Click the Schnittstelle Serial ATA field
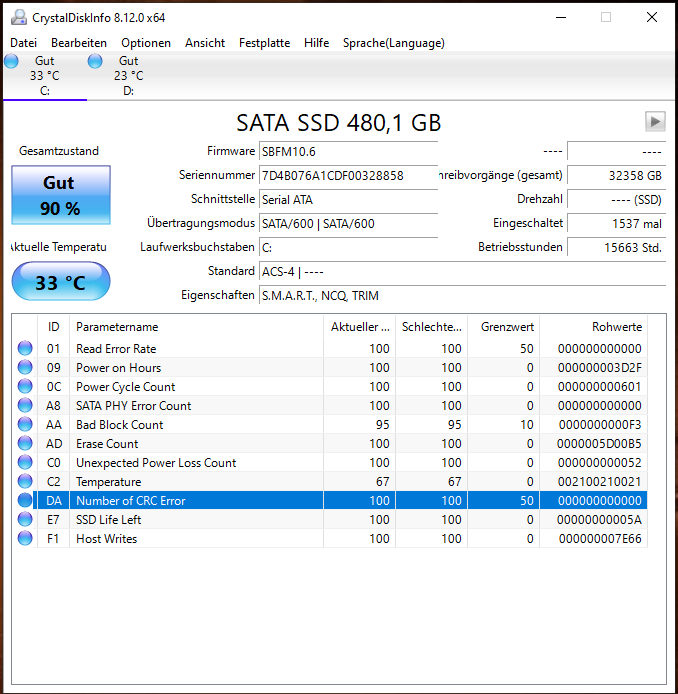Image resolution: width=678 pixels, height=694 pixels. coord(348,200)
